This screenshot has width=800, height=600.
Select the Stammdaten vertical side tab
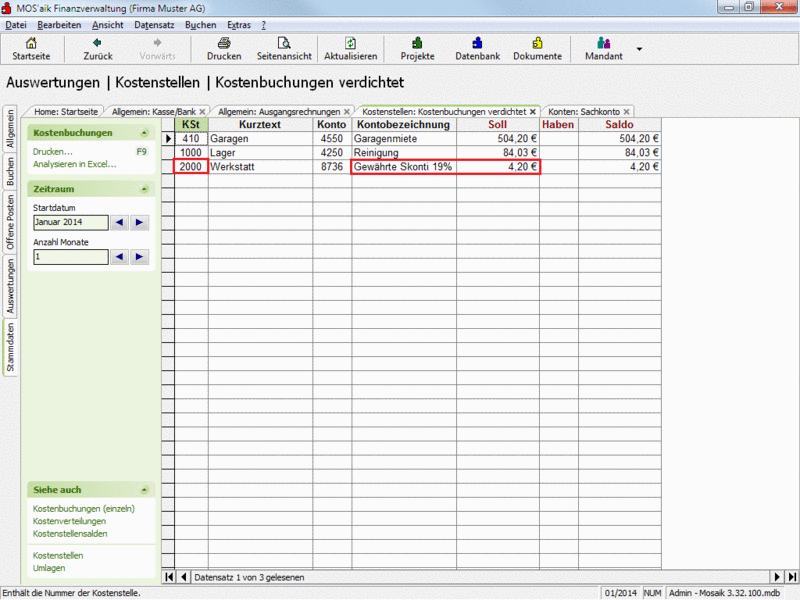pos(10,348)
